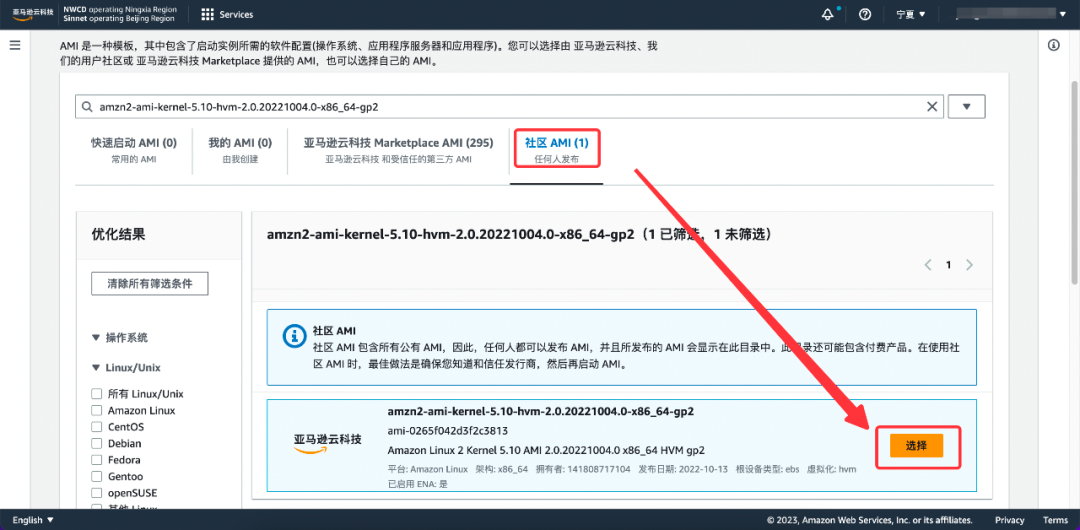Check the openSUSE checkbox
The image size is (1080, 530).
[x=96, y=493]
